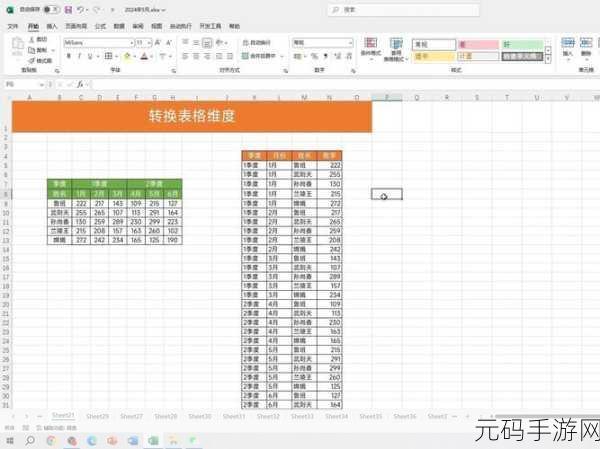Click the Percent Style icon
This screenshot has height=449, width=600.
coord(315,56)
